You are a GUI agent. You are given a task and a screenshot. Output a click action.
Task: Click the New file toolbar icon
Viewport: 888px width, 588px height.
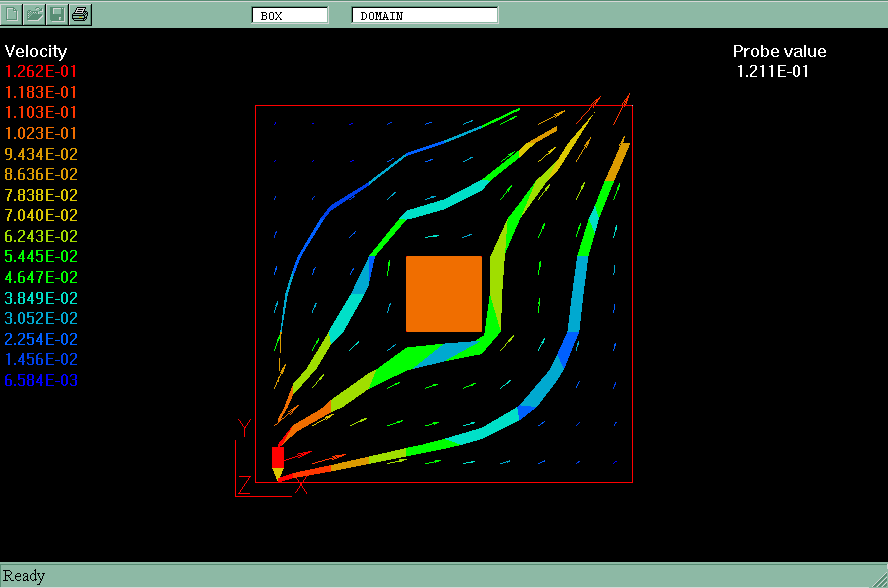pyautogui.click(x=13, y=14)
